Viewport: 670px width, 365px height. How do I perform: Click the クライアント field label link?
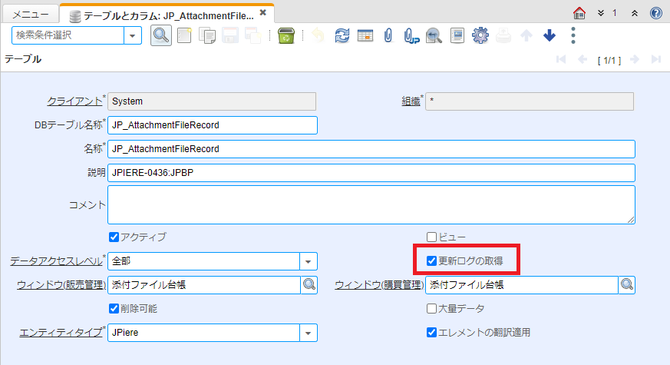point(75,101)
